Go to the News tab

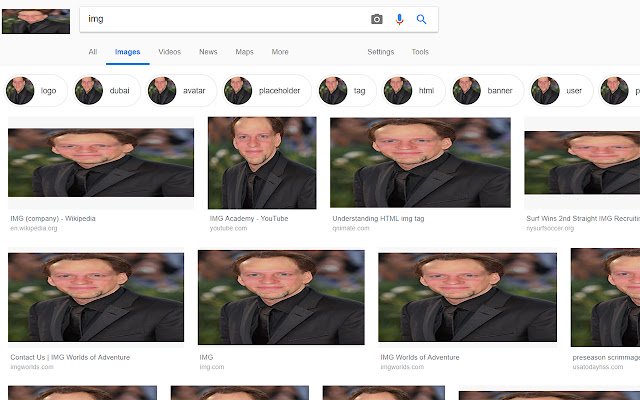[208, 52]
